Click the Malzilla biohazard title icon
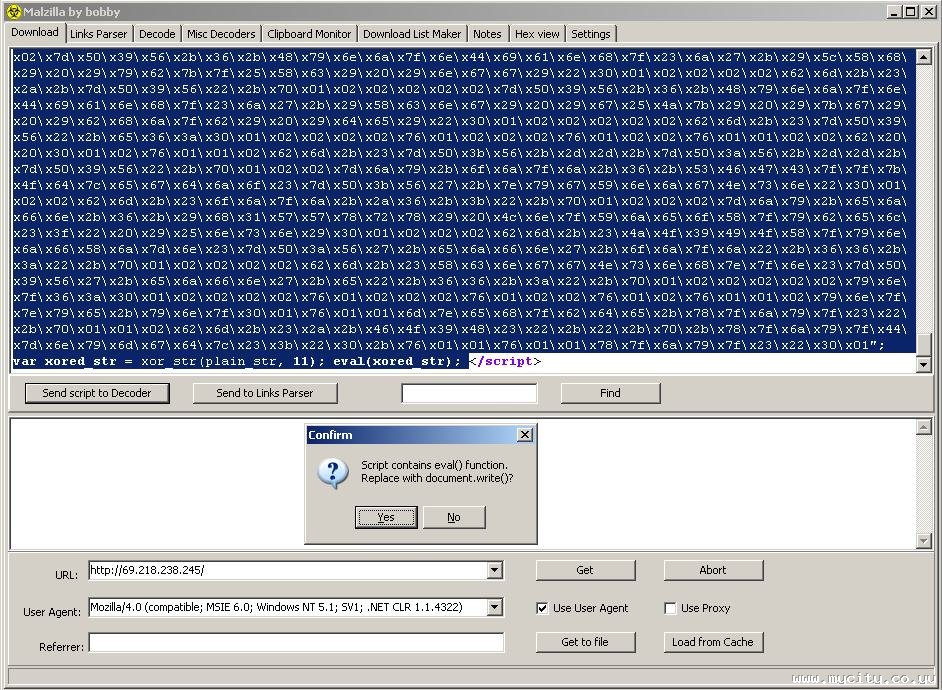Viewport: 942px width, 690px height. click(x=14, y=11)
